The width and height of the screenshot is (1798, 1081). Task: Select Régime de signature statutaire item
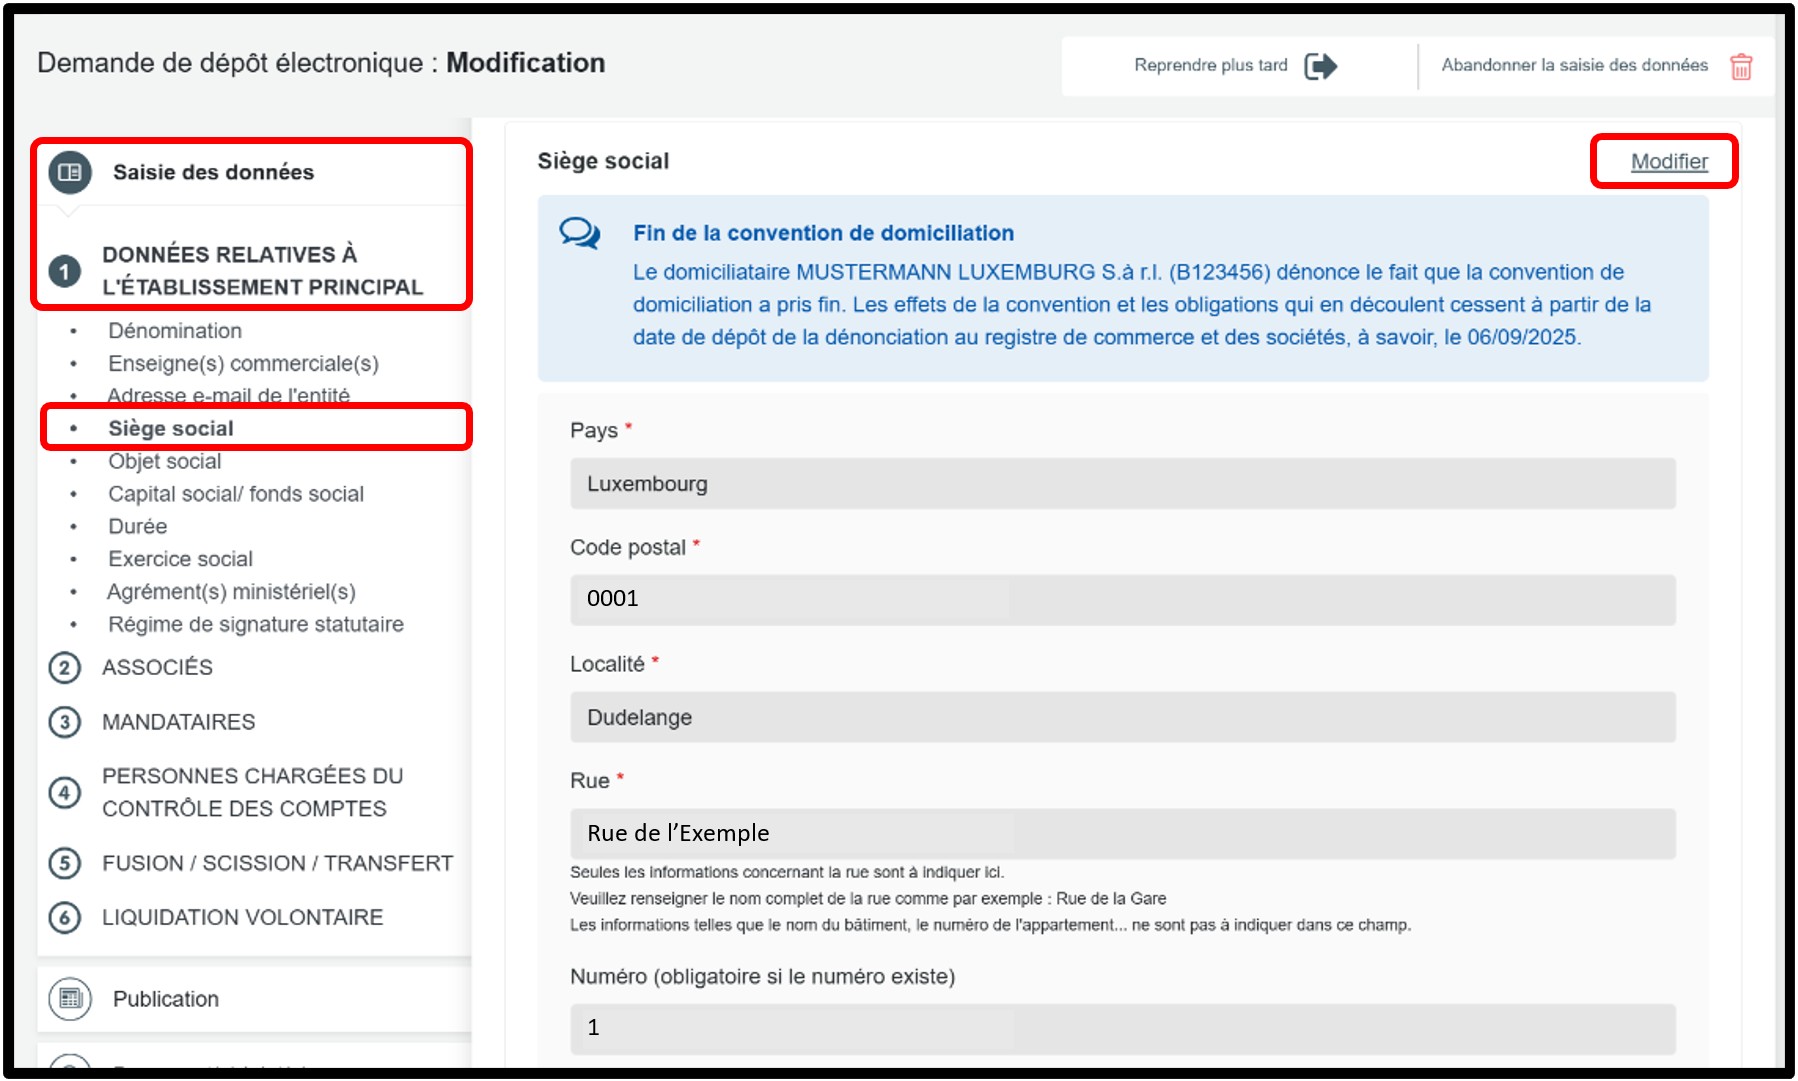pos(256,624)
